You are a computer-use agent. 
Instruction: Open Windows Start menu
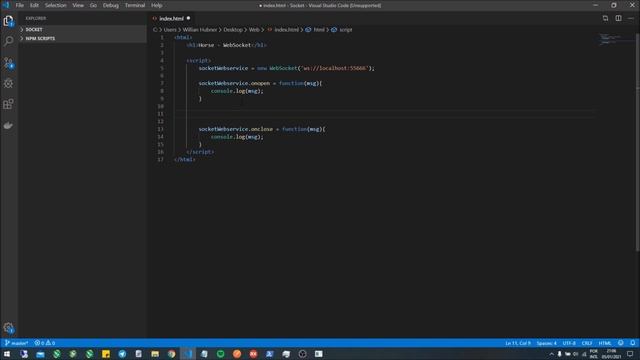click(x=7, y=354)
